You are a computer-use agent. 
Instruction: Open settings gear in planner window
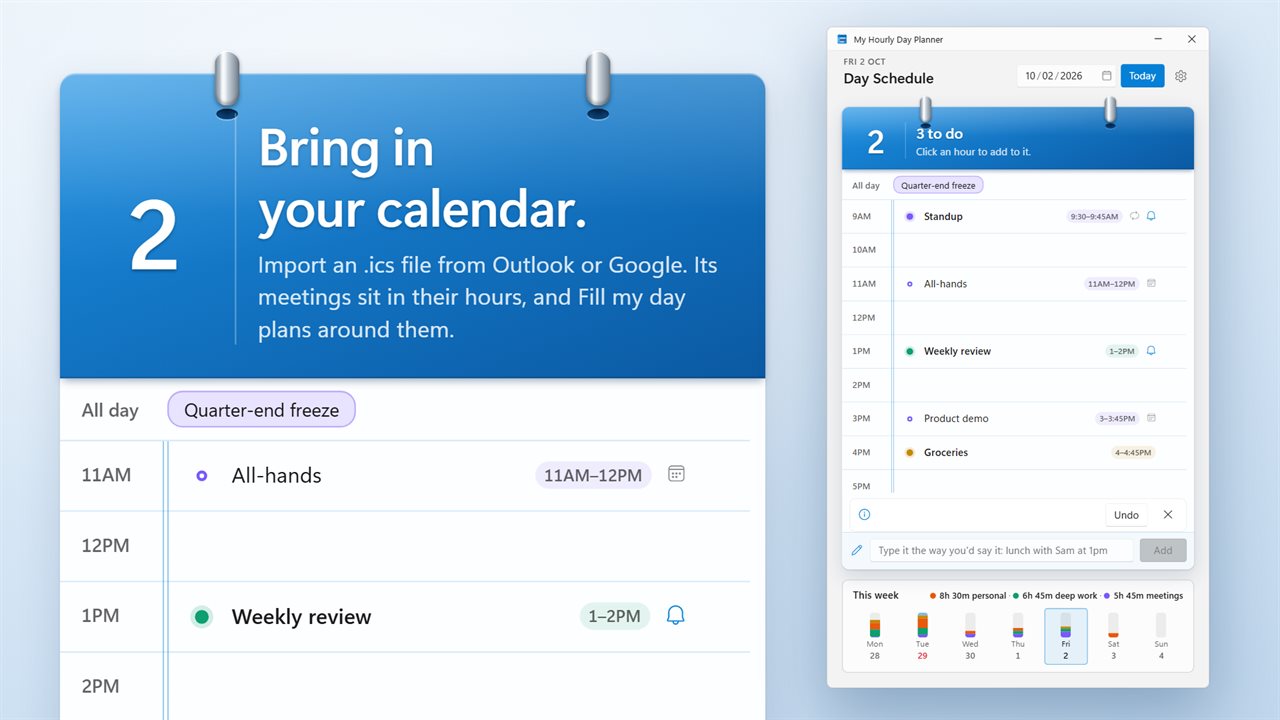(1180, 76)
